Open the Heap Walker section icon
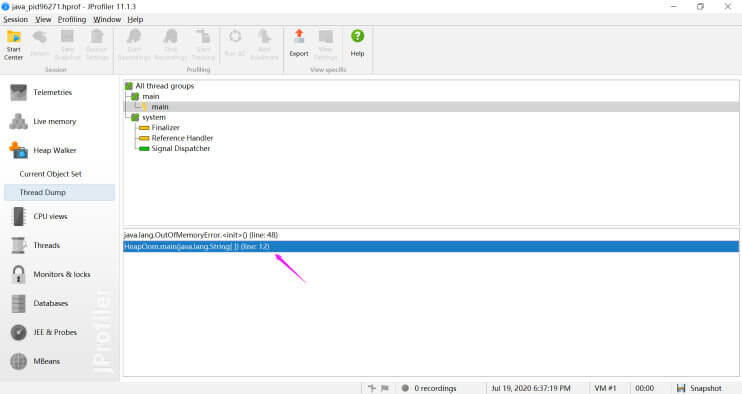 (x=18, y=150)
